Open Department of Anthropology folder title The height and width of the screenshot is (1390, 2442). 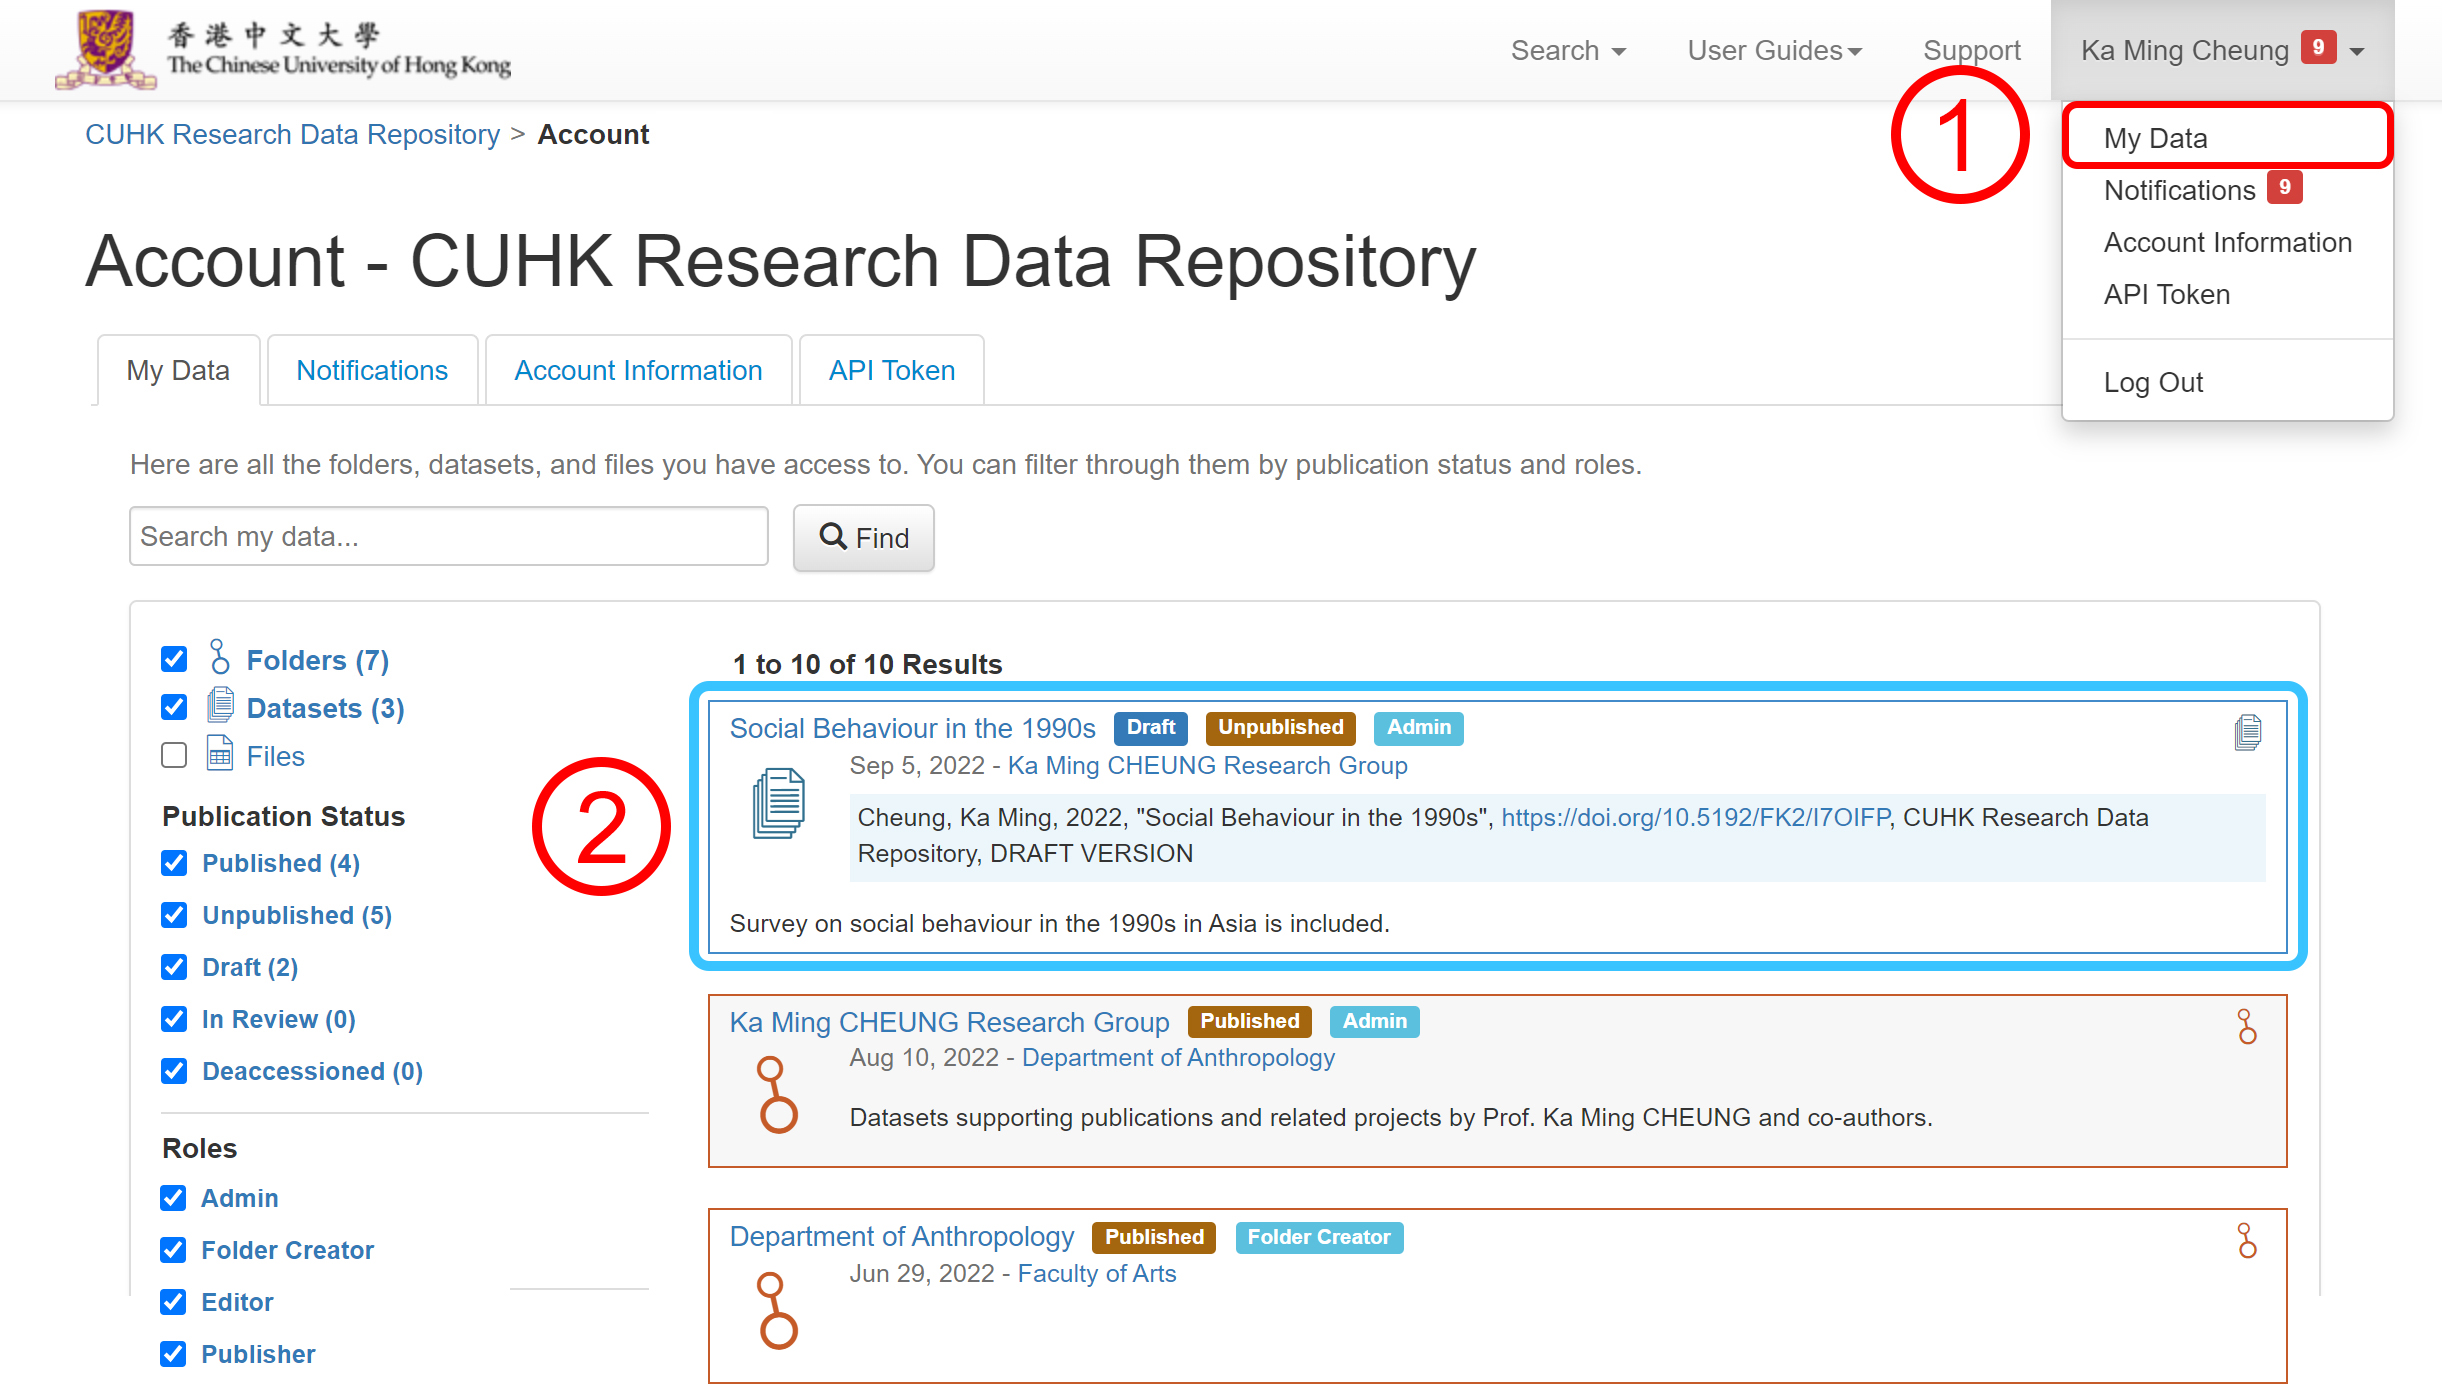pyautogui.click(x=901, y=1237)
